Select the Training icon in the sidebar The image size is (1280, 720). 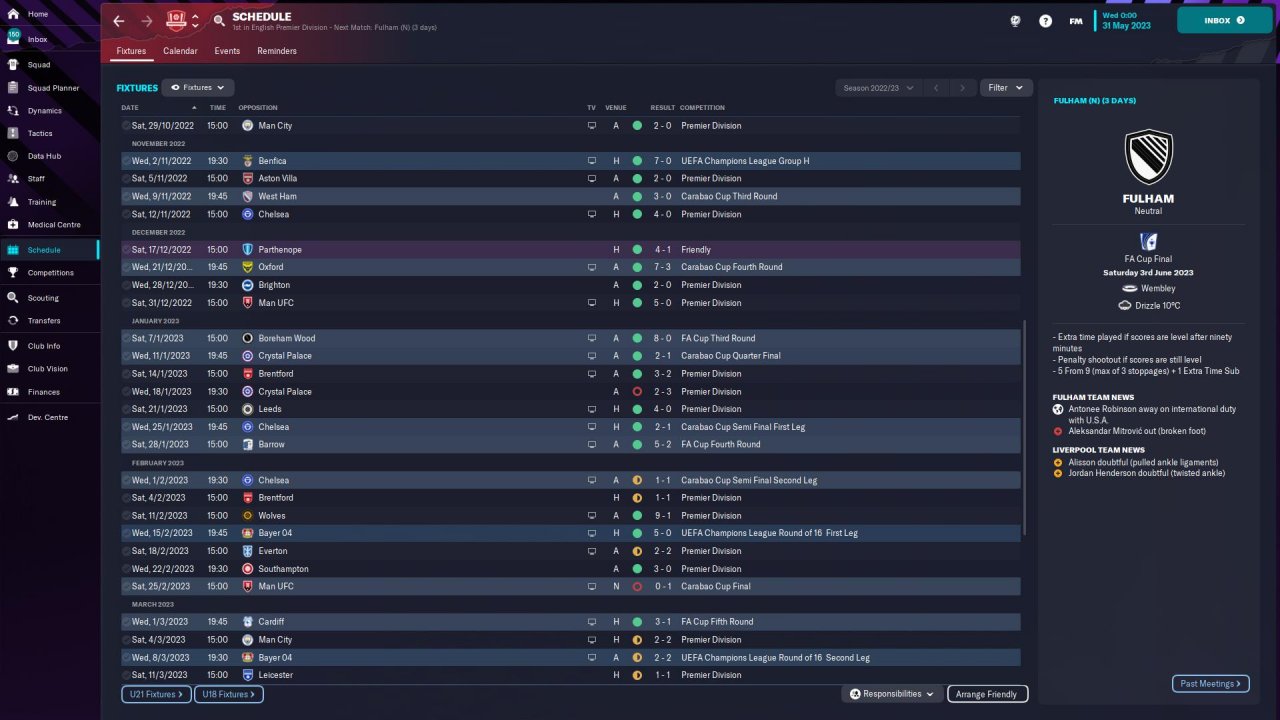click(13, 202)
